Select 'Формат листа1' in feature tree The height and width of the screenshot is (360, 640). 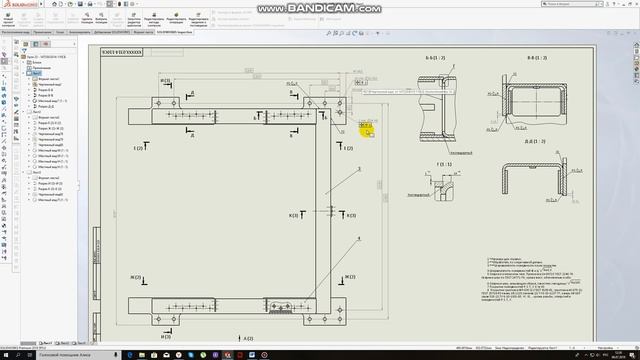[49, 79]
